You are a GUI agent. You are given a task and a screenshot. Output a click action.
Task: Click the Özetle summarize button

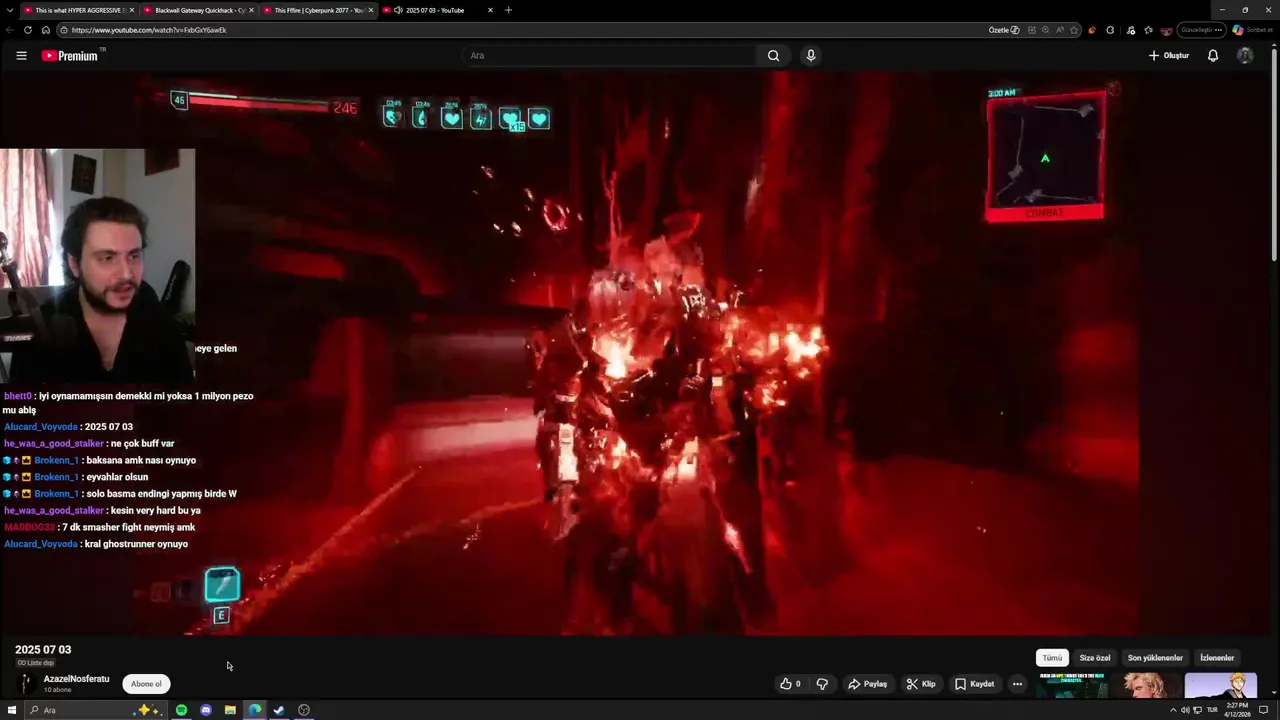tap(1003, 30)
